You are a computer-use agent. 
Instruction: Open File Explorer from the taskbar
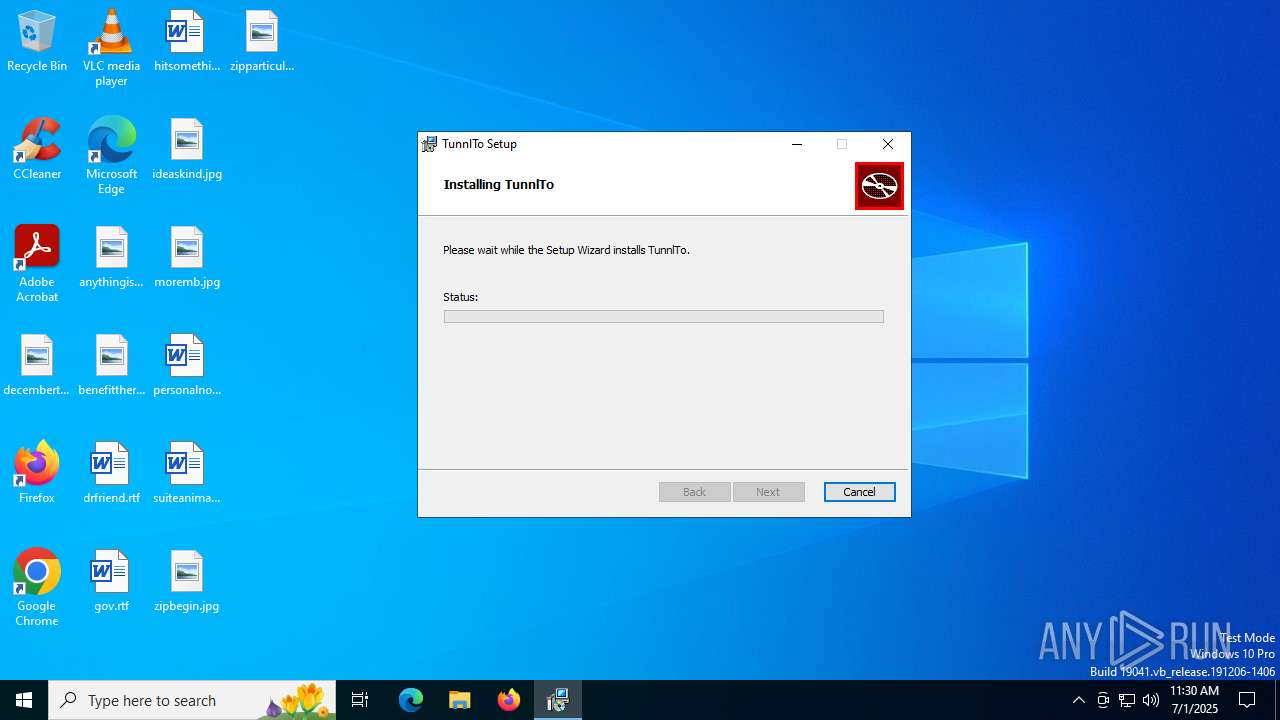(x=460, y=700)
